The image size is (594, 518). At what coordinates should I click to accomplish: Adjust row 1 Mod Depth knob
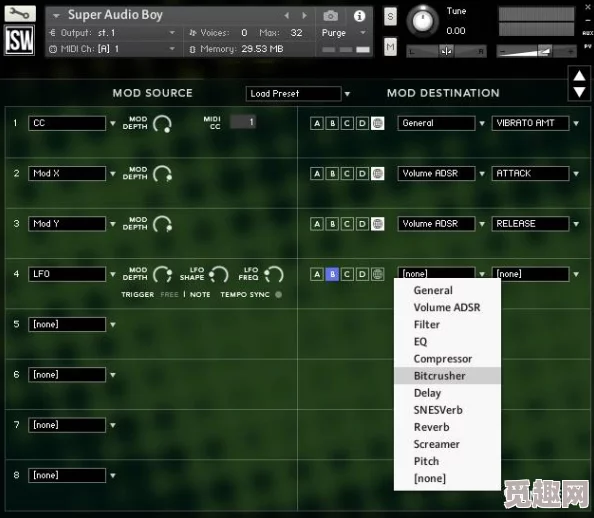[163, 124]
